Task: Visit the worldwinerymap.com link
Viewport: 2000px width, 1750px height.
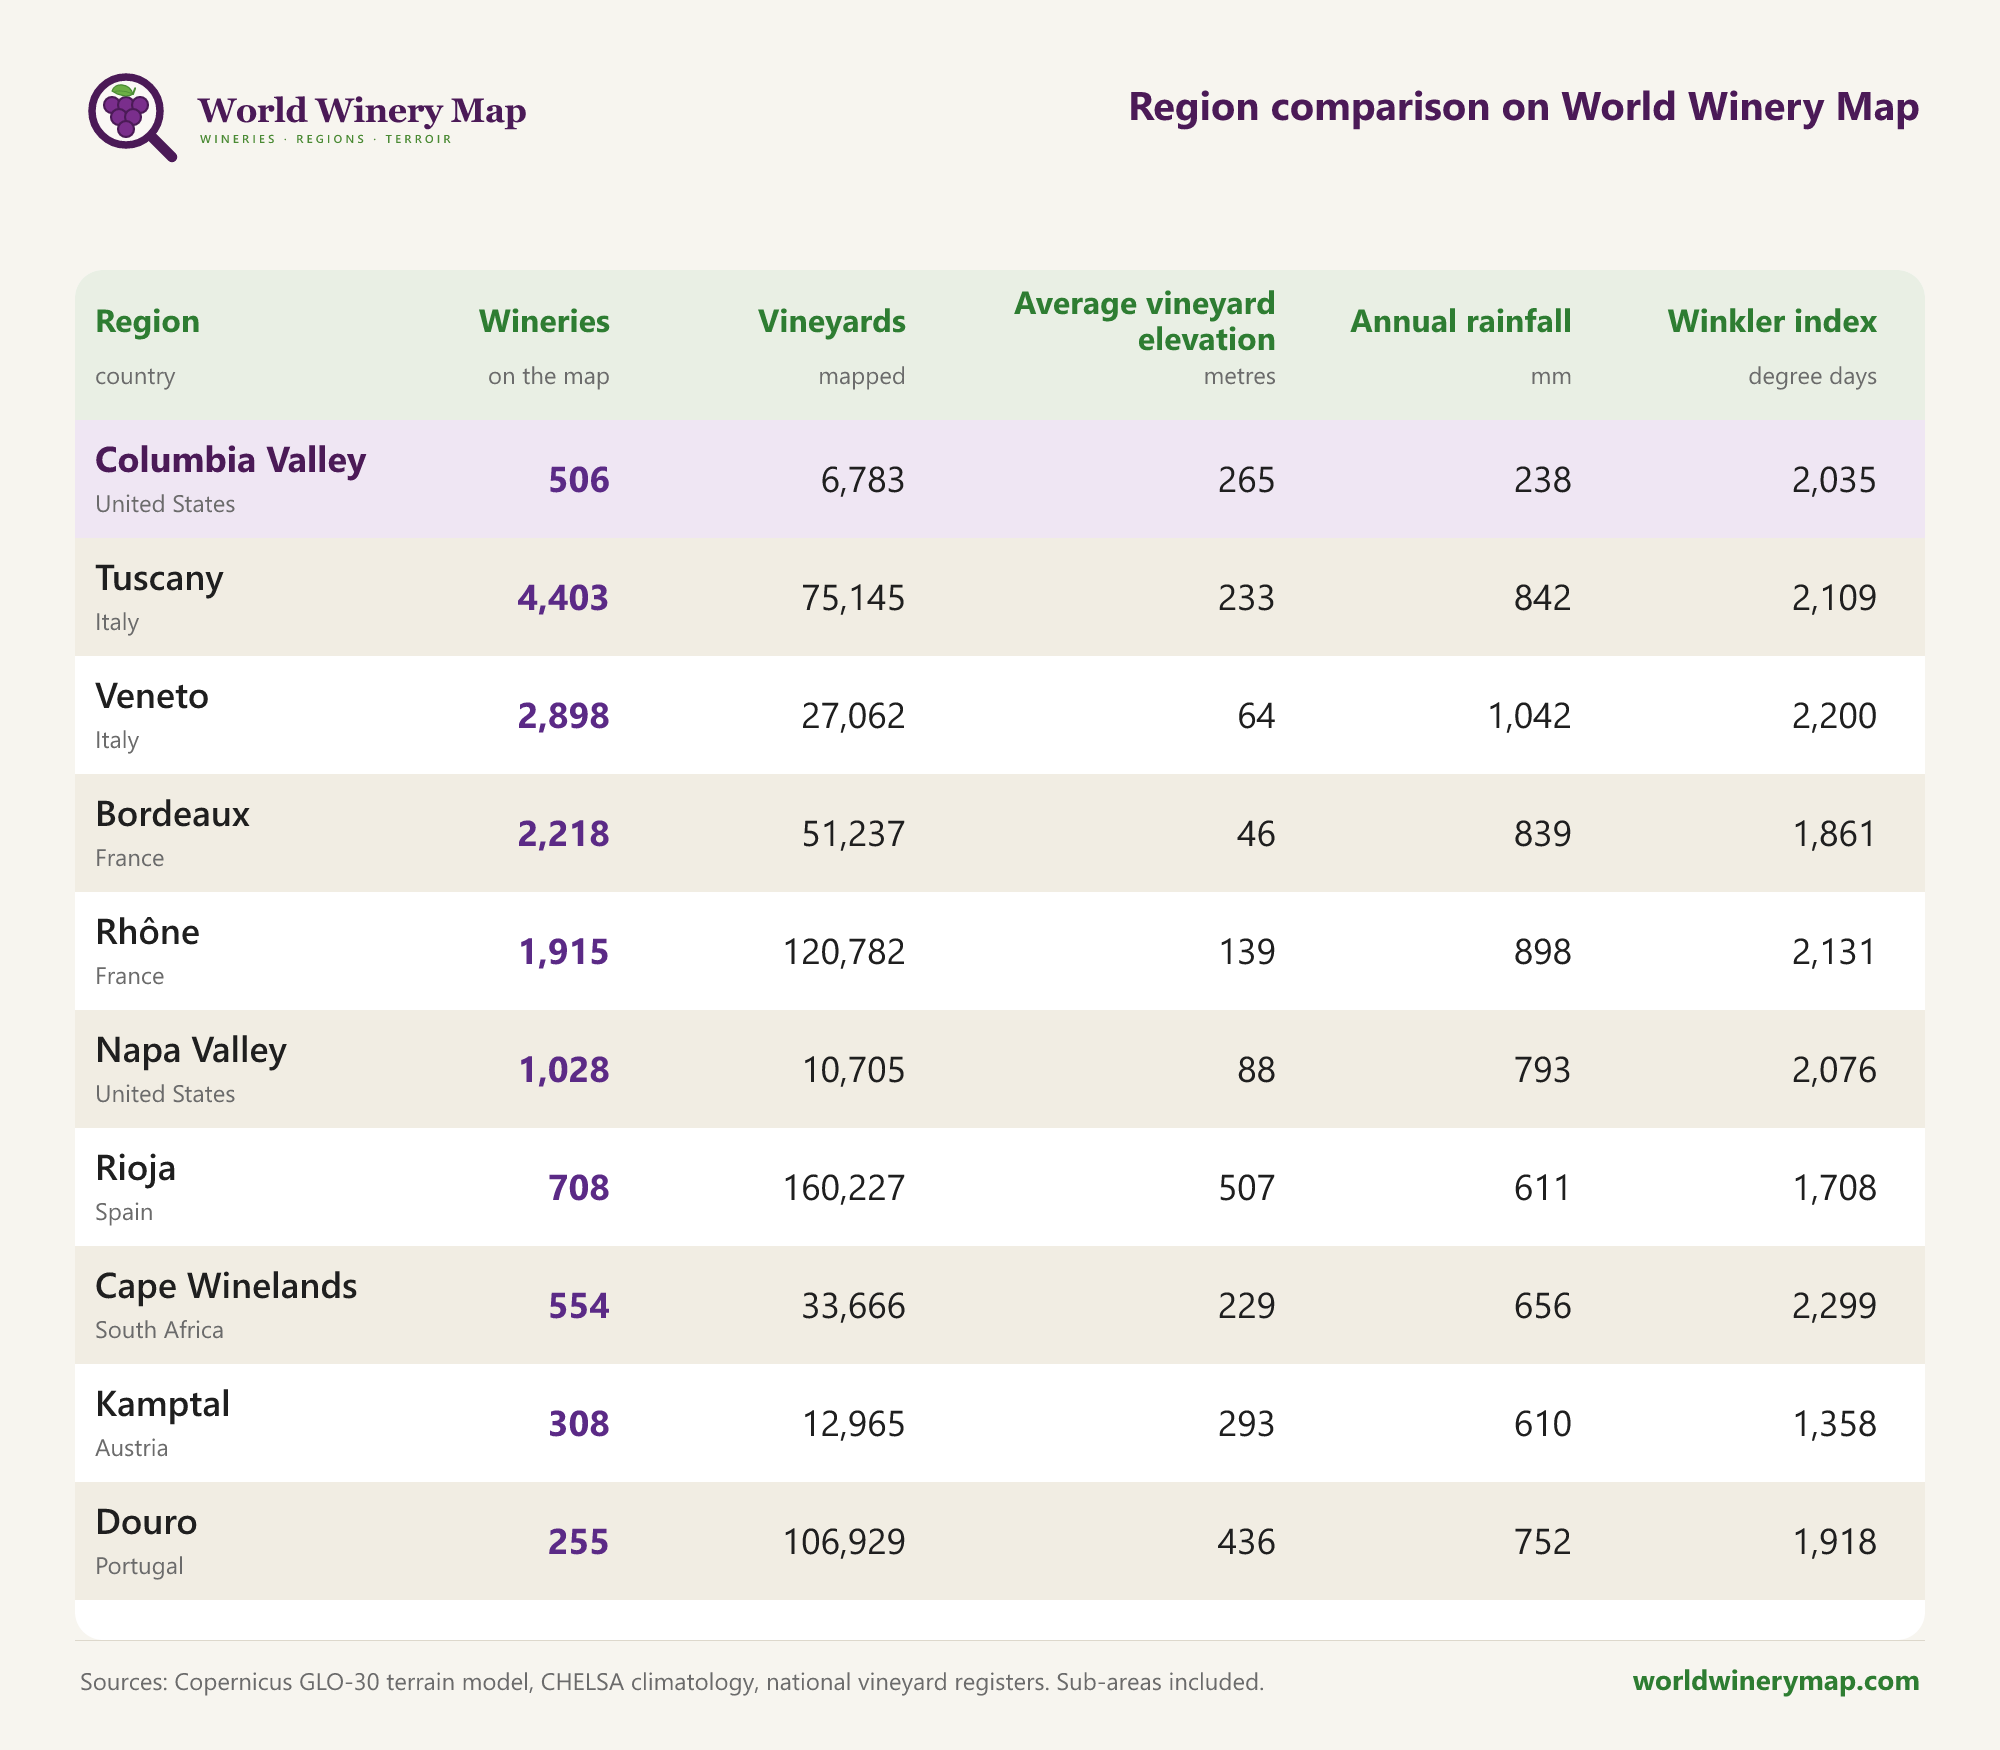Action: coord(1776,1680)
